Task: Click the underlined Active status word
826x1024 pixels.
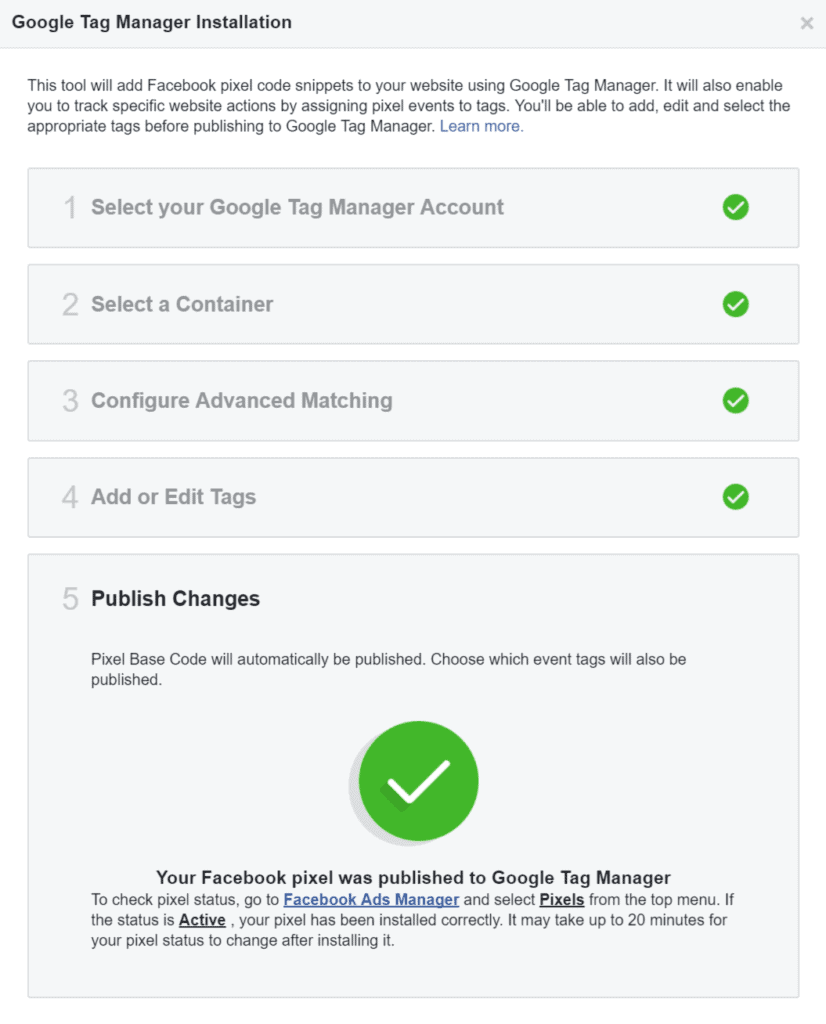Action: pyautogui.click(x=202, y=920)
